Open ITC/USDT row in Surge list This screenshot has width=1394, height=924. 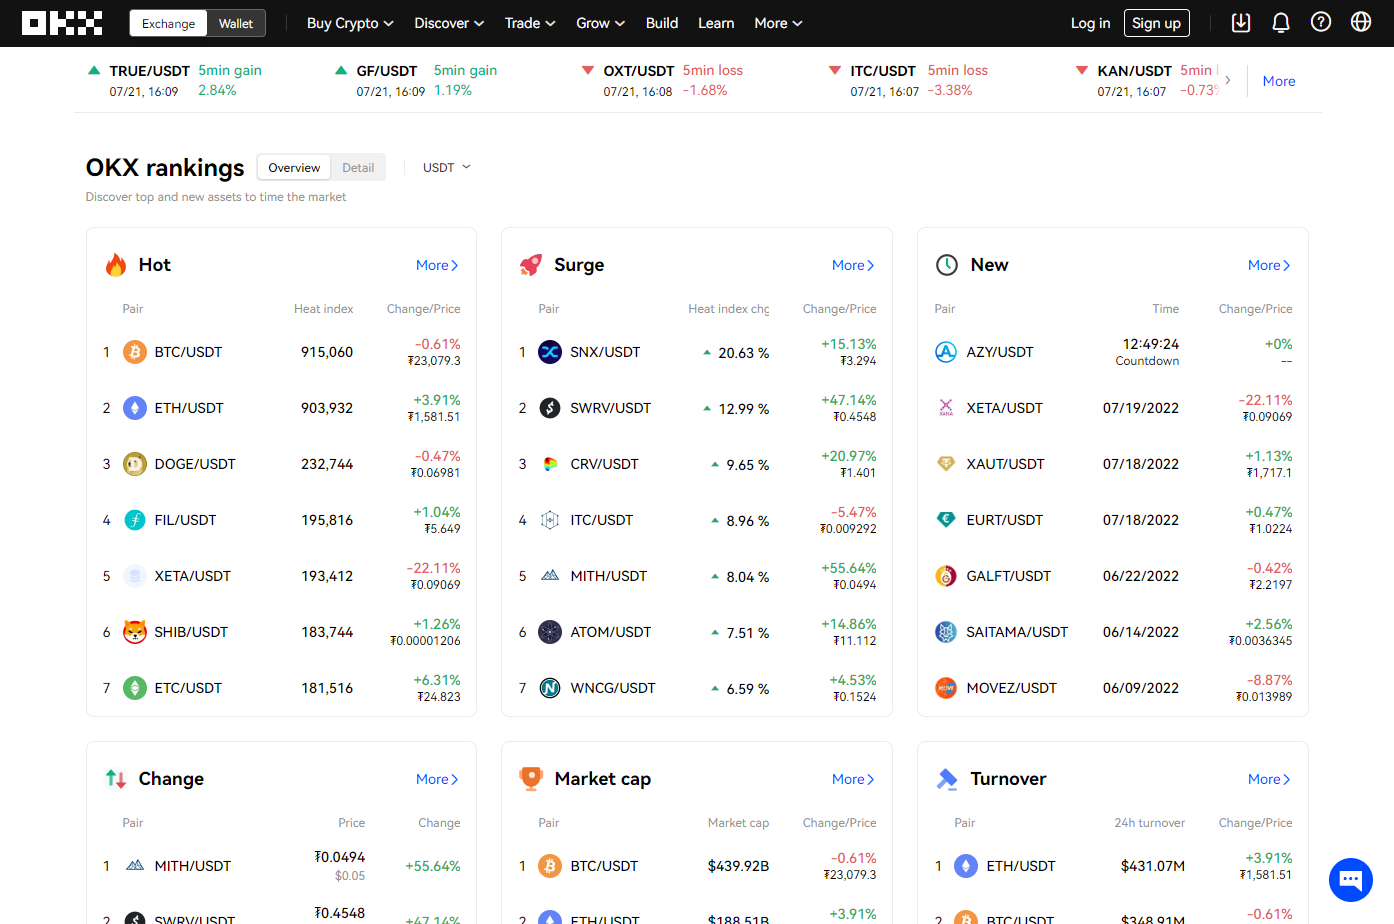(x=697, y=520)
